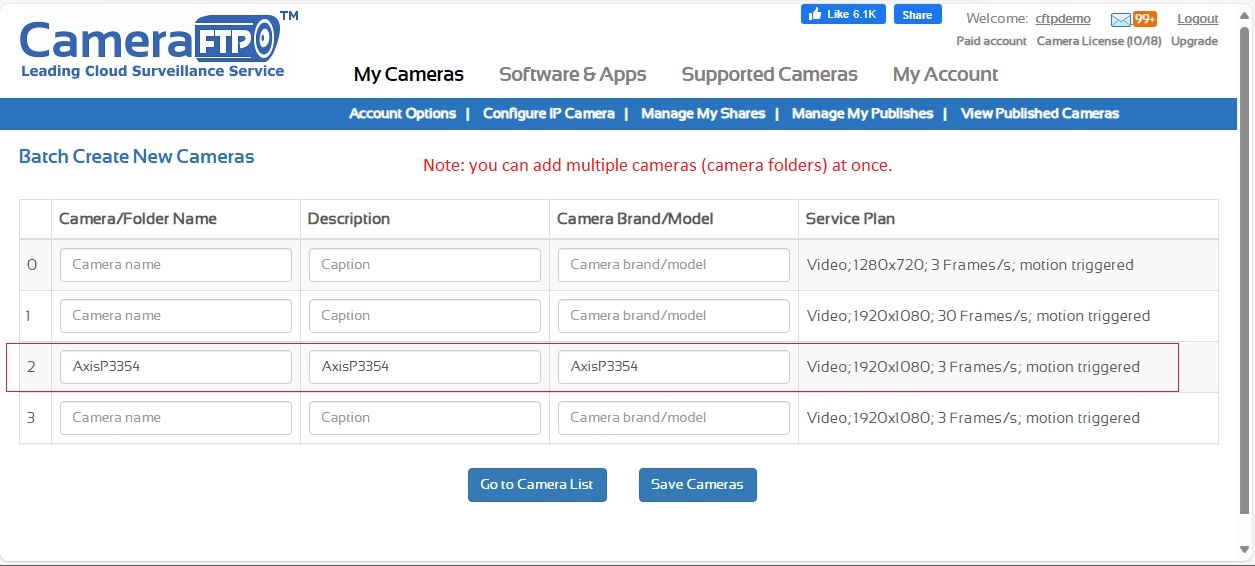1255x566 pixels.
Task: Click the Logout link
Action: [1197, 19]
